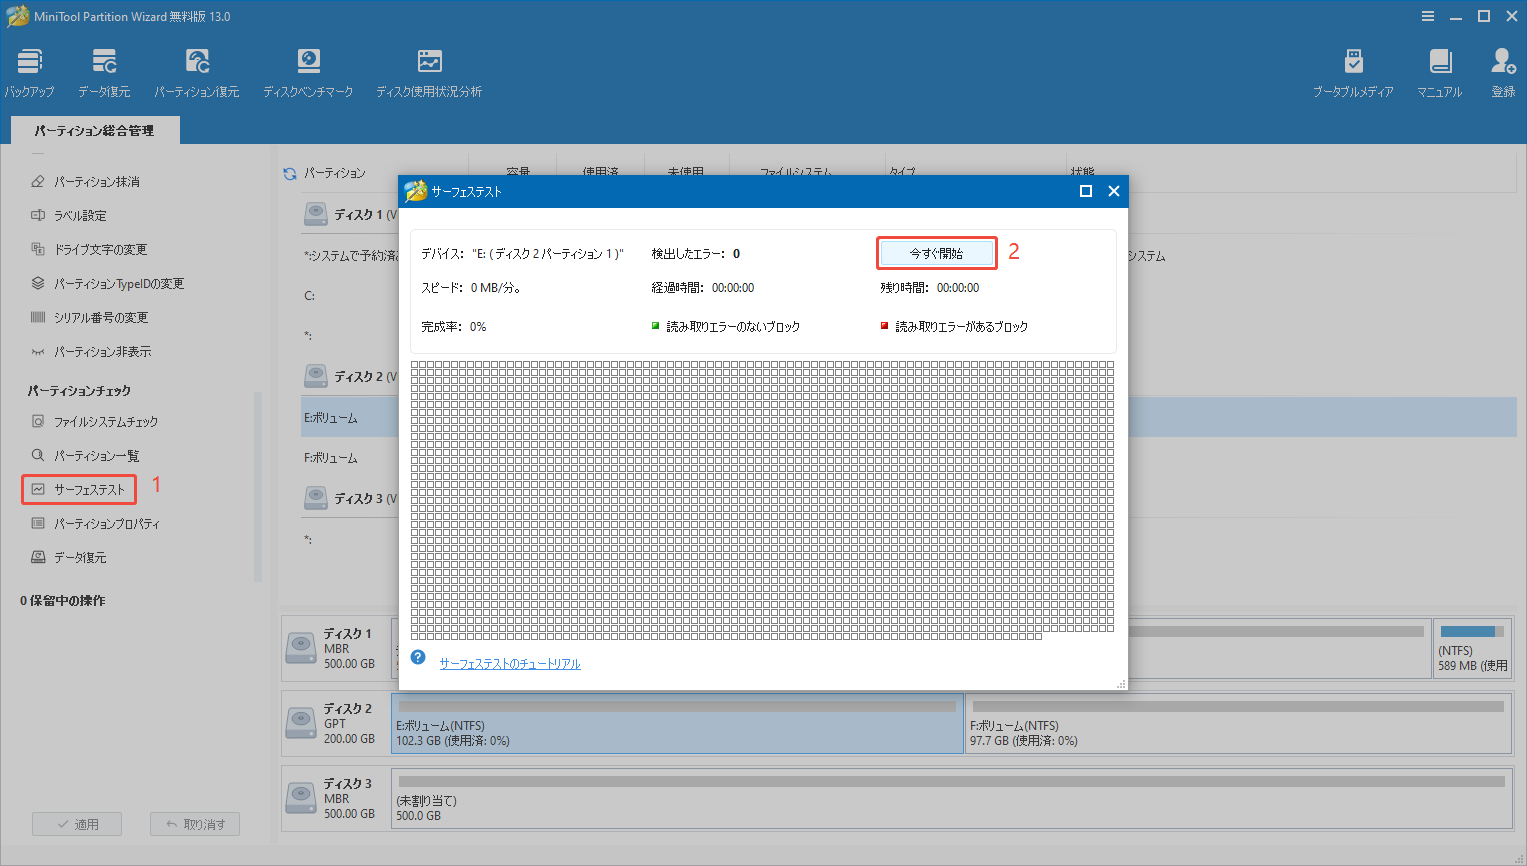Refresh the partition list with the refresh icon
1527x866 pixels.
(287, 172)
